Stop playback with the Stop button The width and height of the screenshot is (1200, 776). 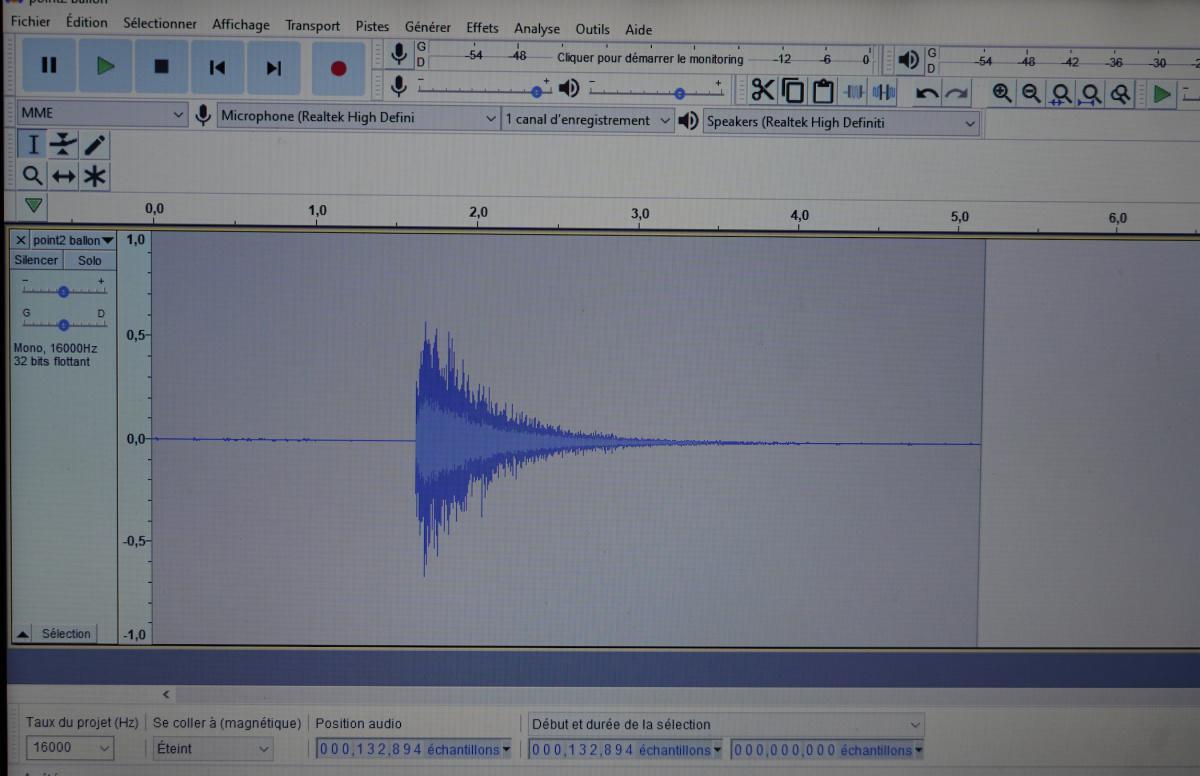(x=161, y=67)
